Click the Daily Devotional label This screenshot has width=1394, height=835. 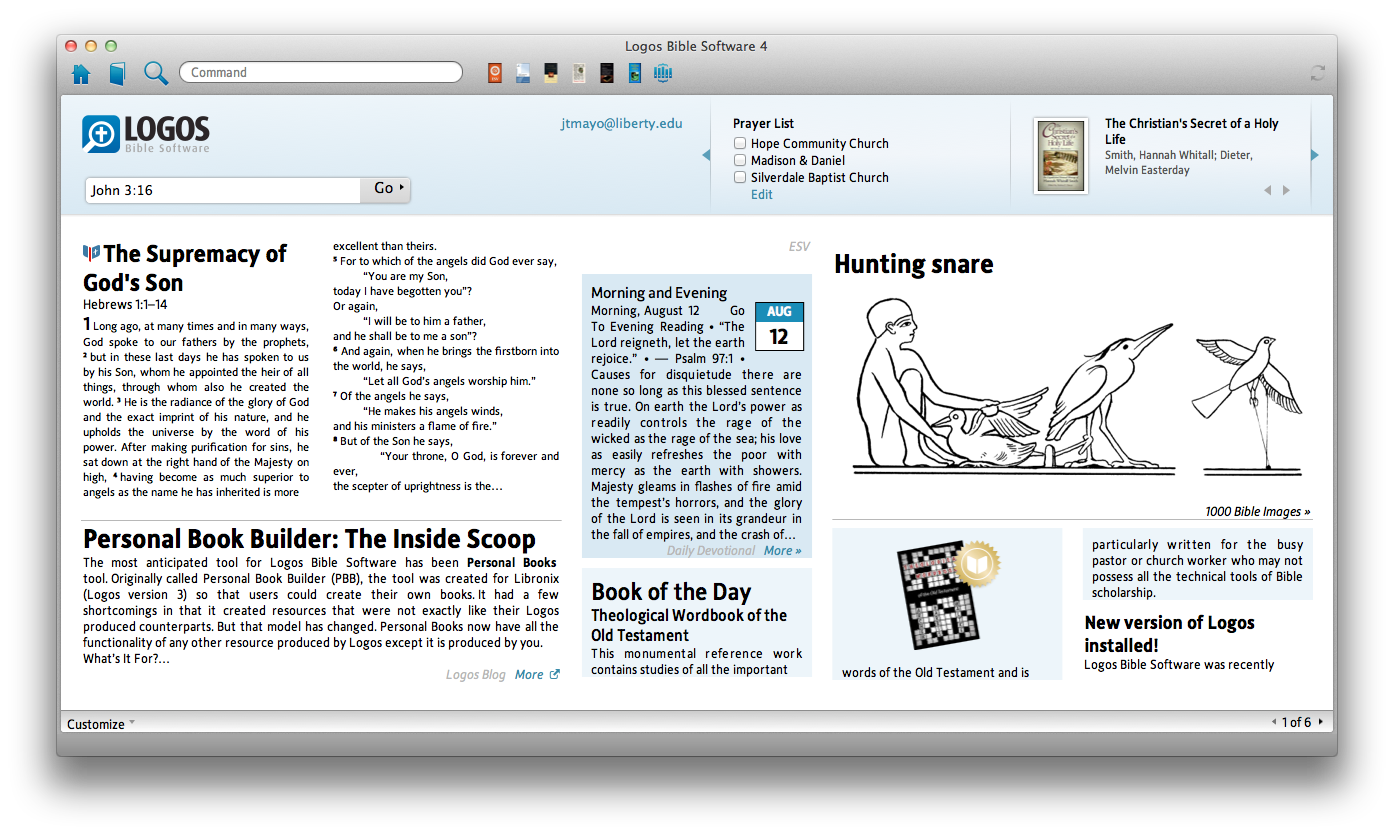coord(711,550)
